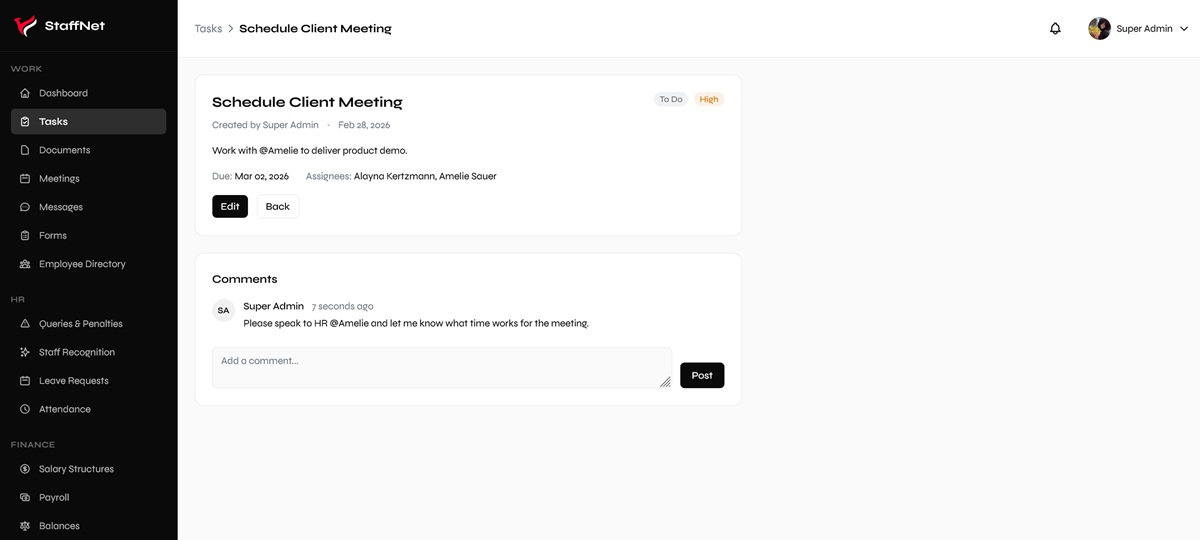Click the High priority badge
Screen dimensions: 1200x540
[709, 100]
